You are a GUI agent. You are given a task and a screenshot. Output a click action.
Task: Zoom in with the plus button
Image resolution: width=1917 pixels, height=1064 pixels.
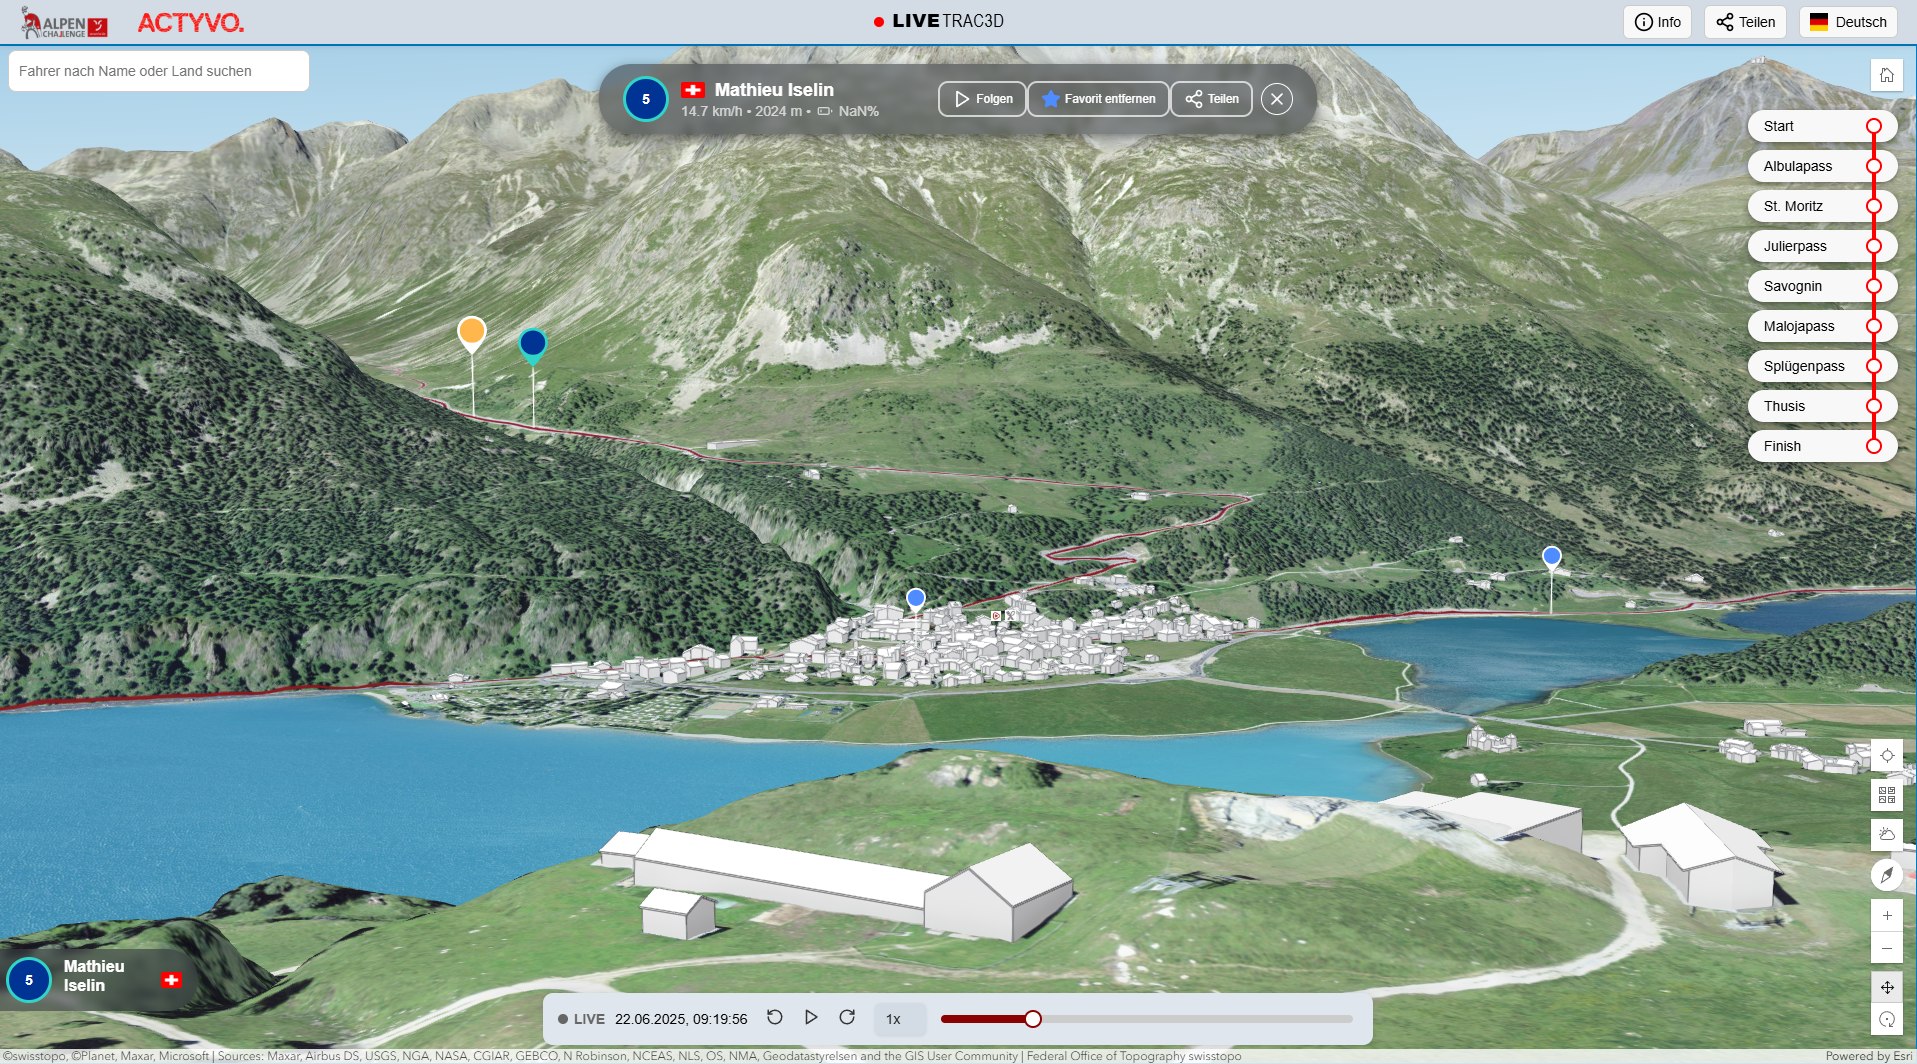tap(1886, 915)
